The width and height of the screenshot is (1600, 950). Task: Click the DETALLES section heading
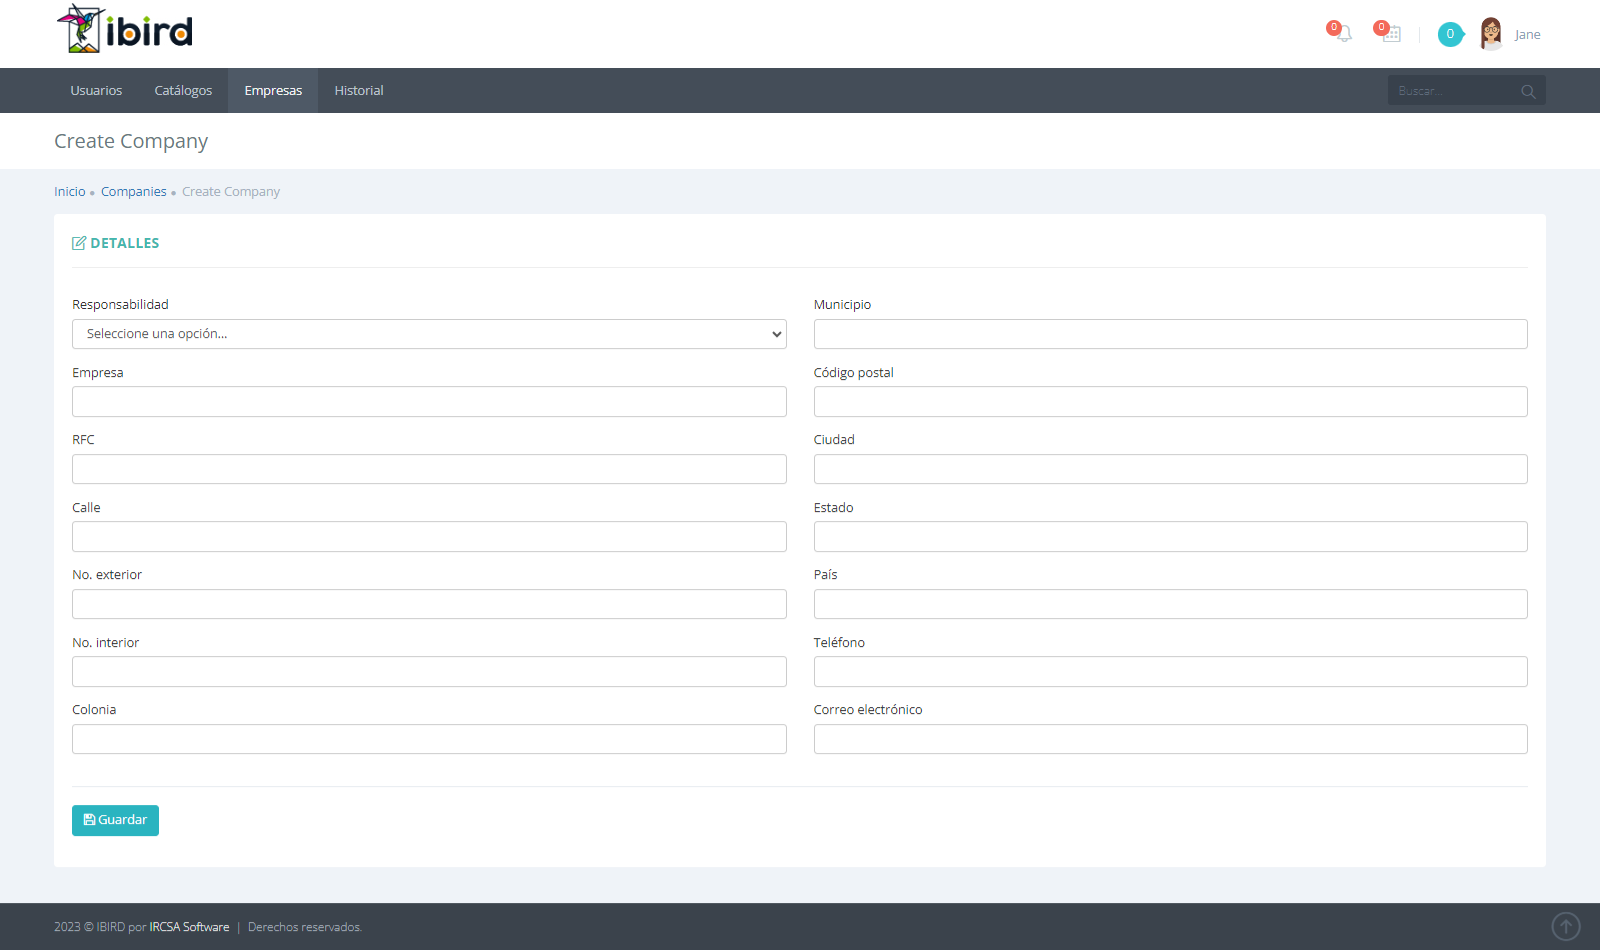(x=125, y=243)
